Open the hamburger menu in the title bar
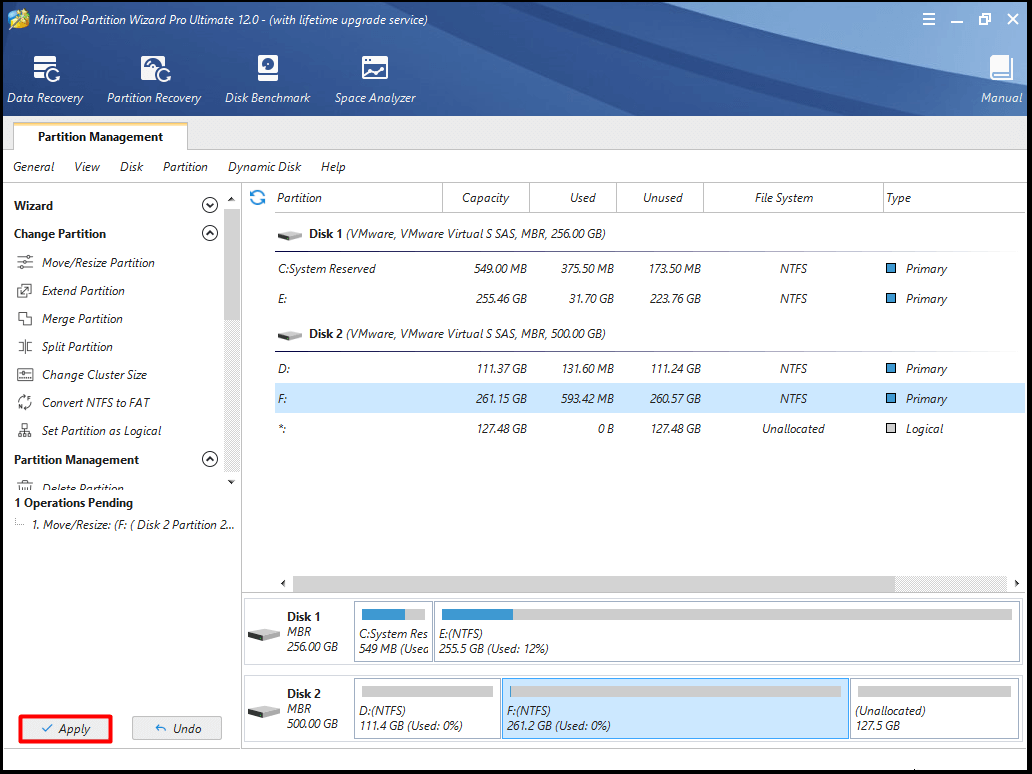The image size is (1032, 774). [929, 19]
